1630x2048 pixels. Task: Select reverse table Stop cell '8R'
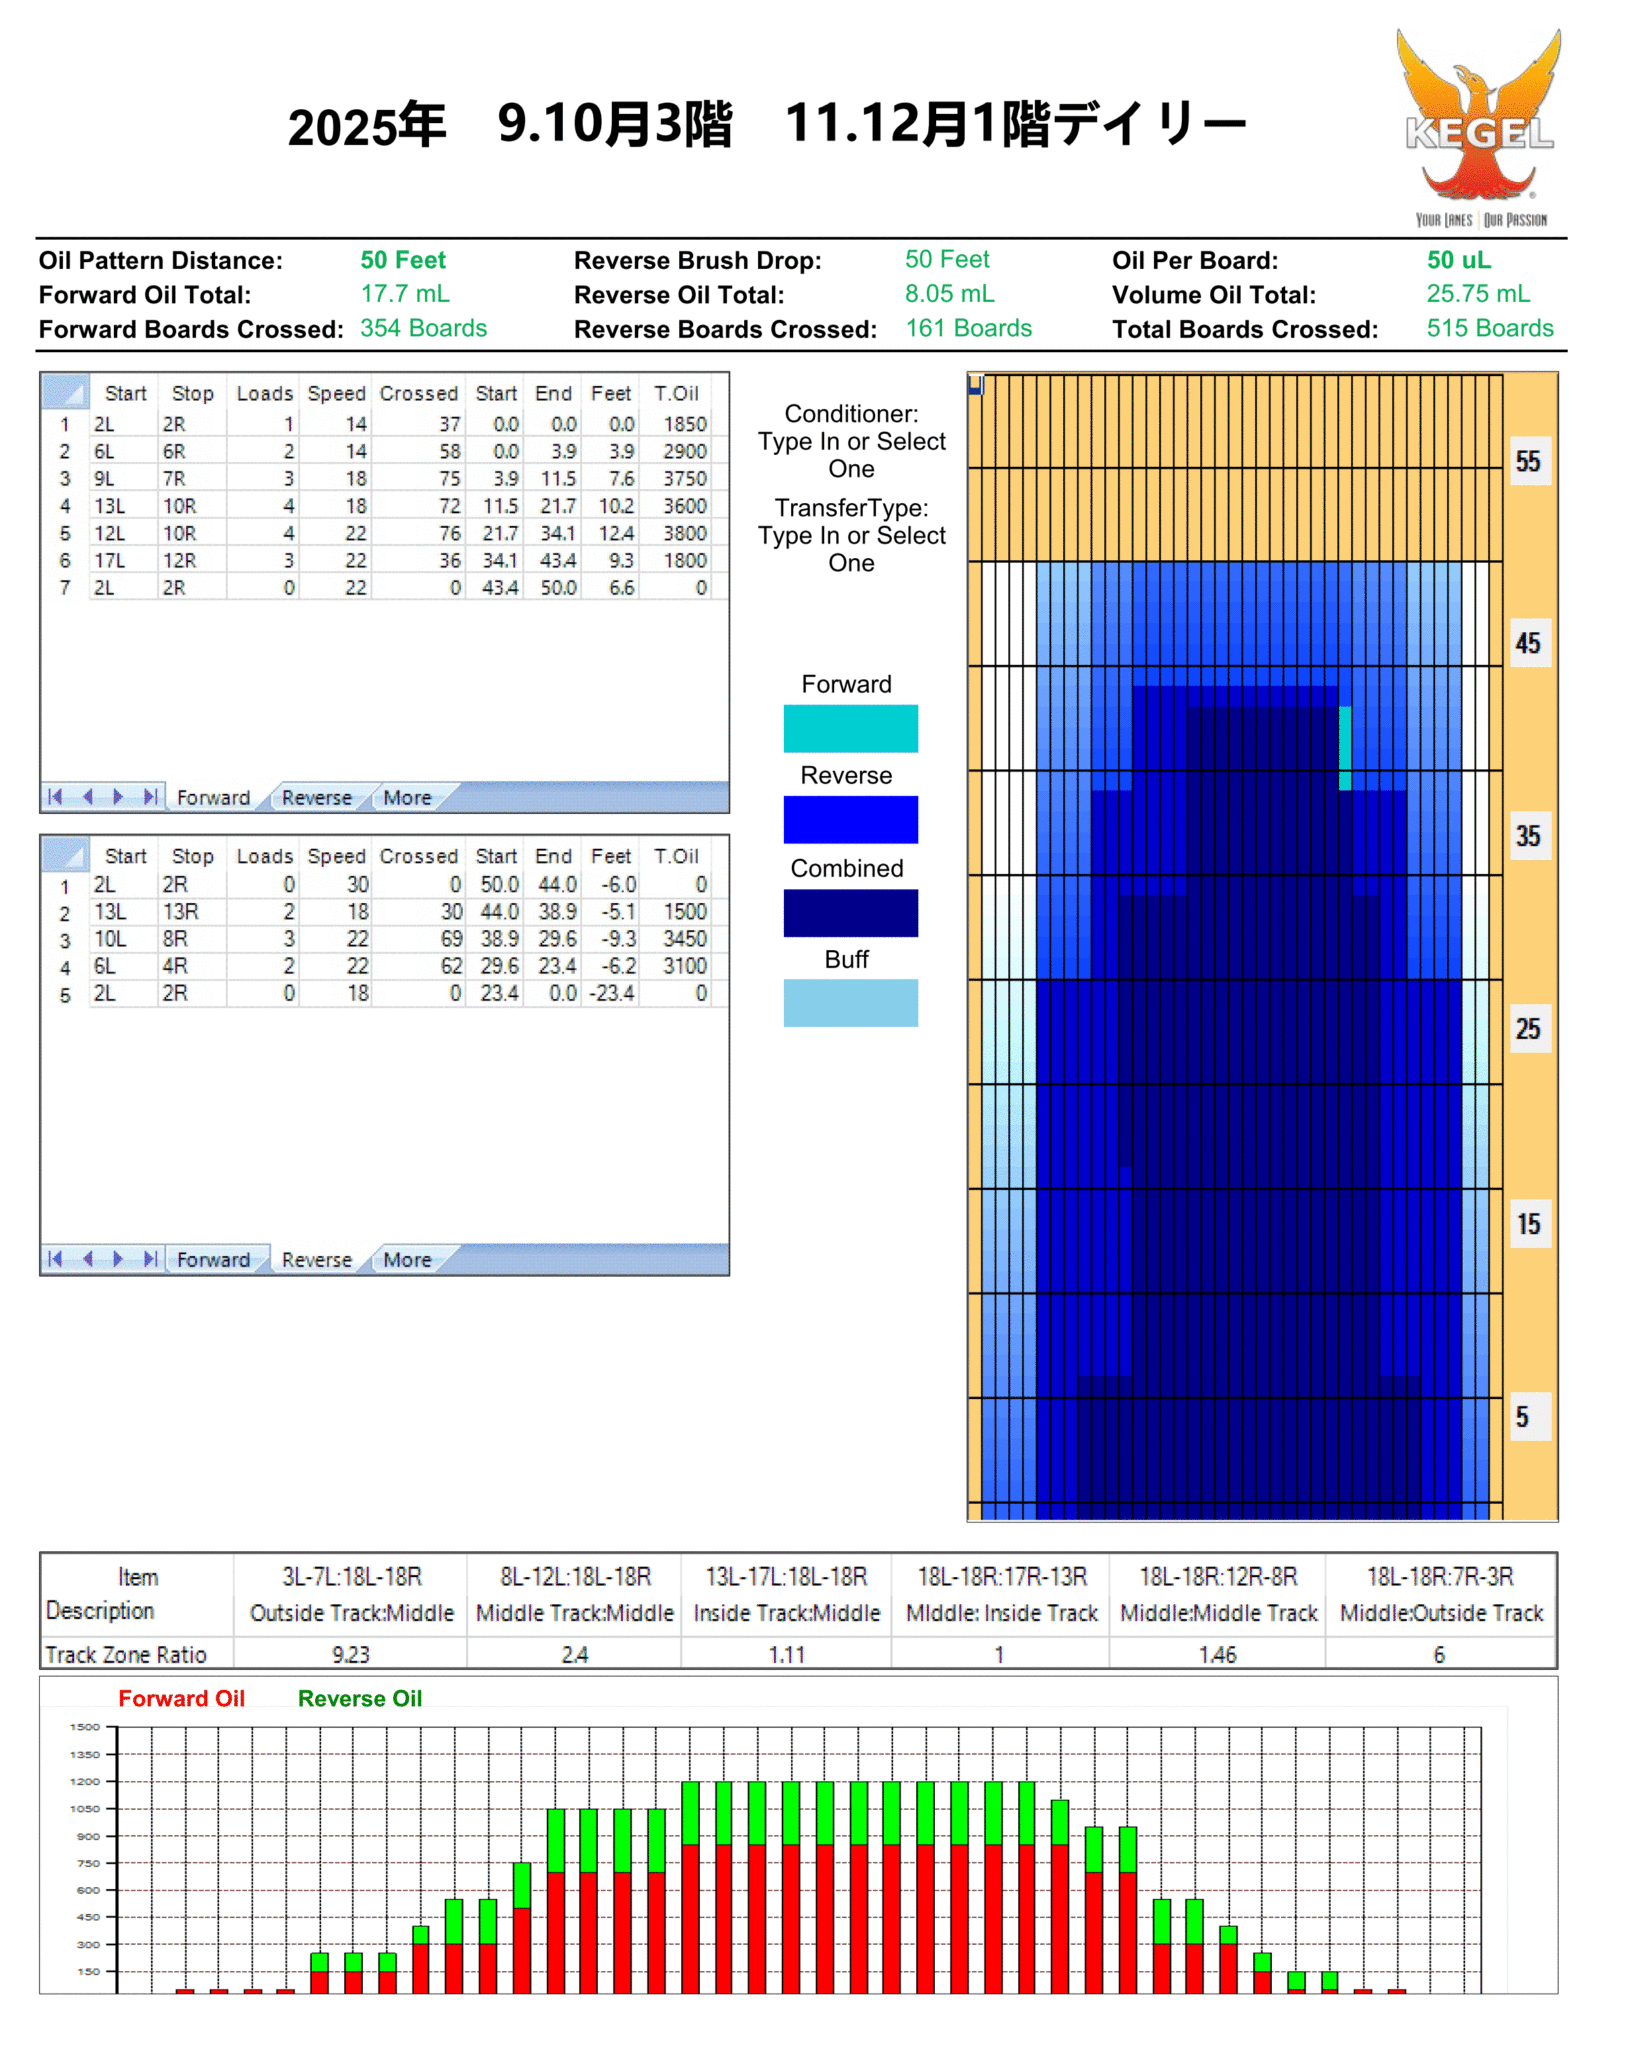click(x=192, y=938)
